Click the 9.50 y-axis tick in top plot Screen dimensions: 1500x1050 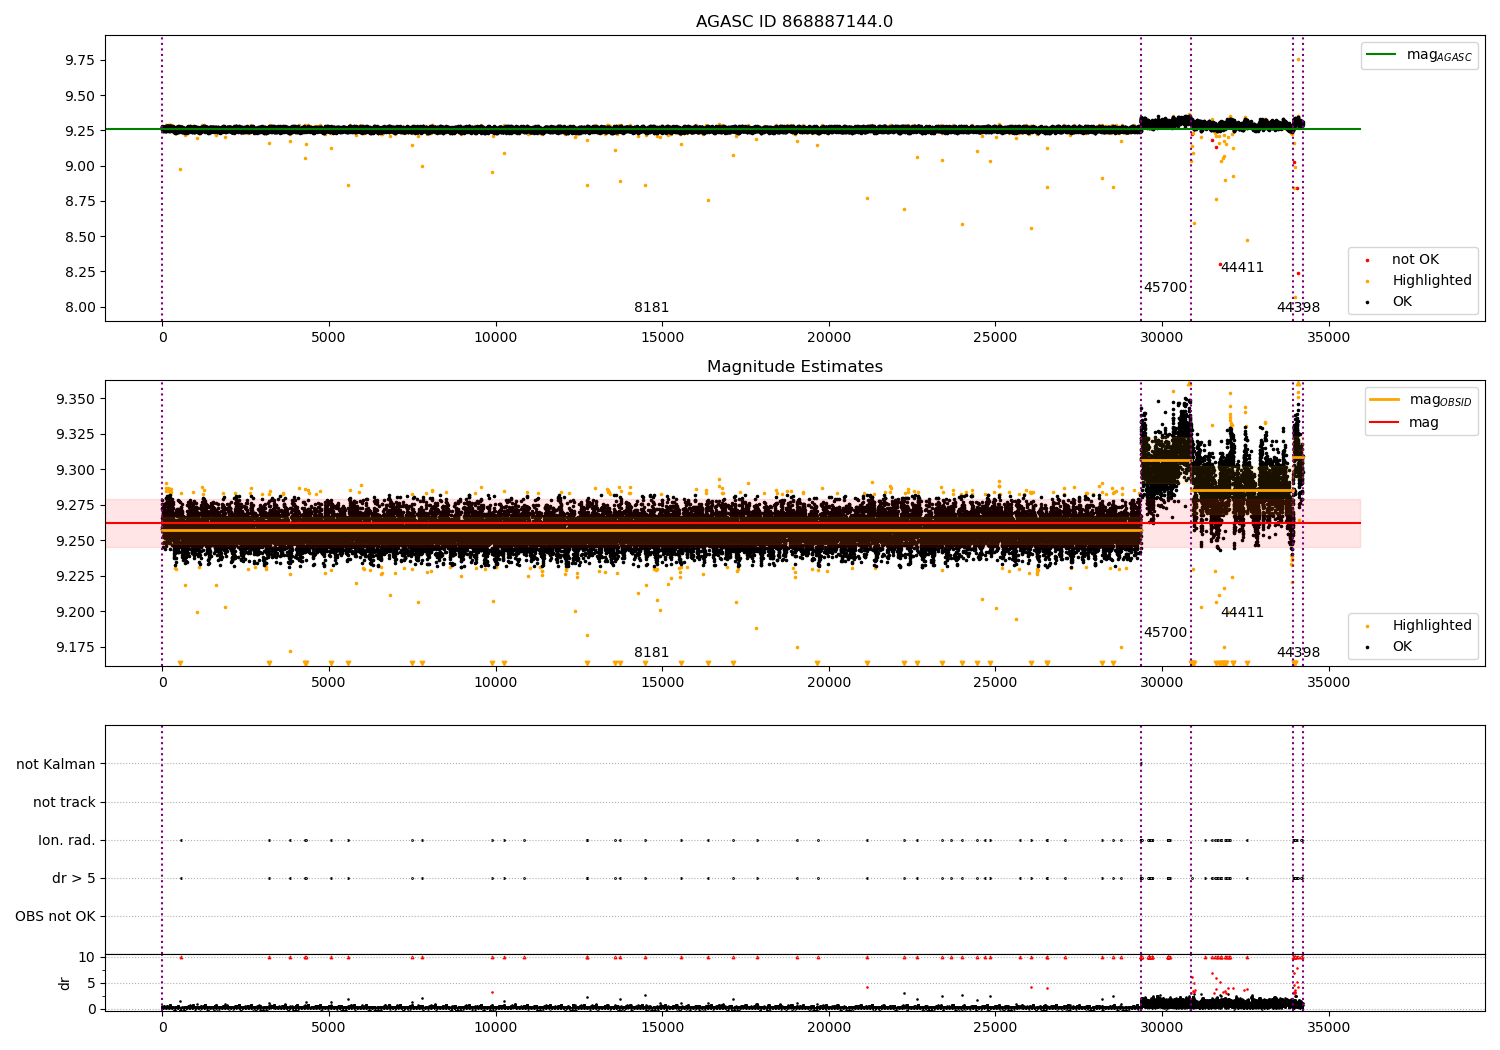coord(80,97)
